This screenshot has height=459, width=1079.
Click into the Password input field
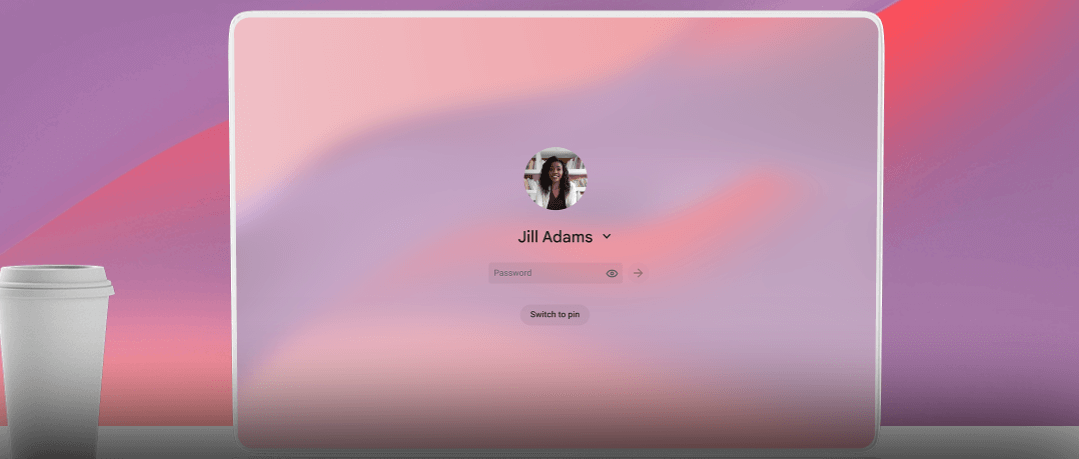(x=545, y=273)
